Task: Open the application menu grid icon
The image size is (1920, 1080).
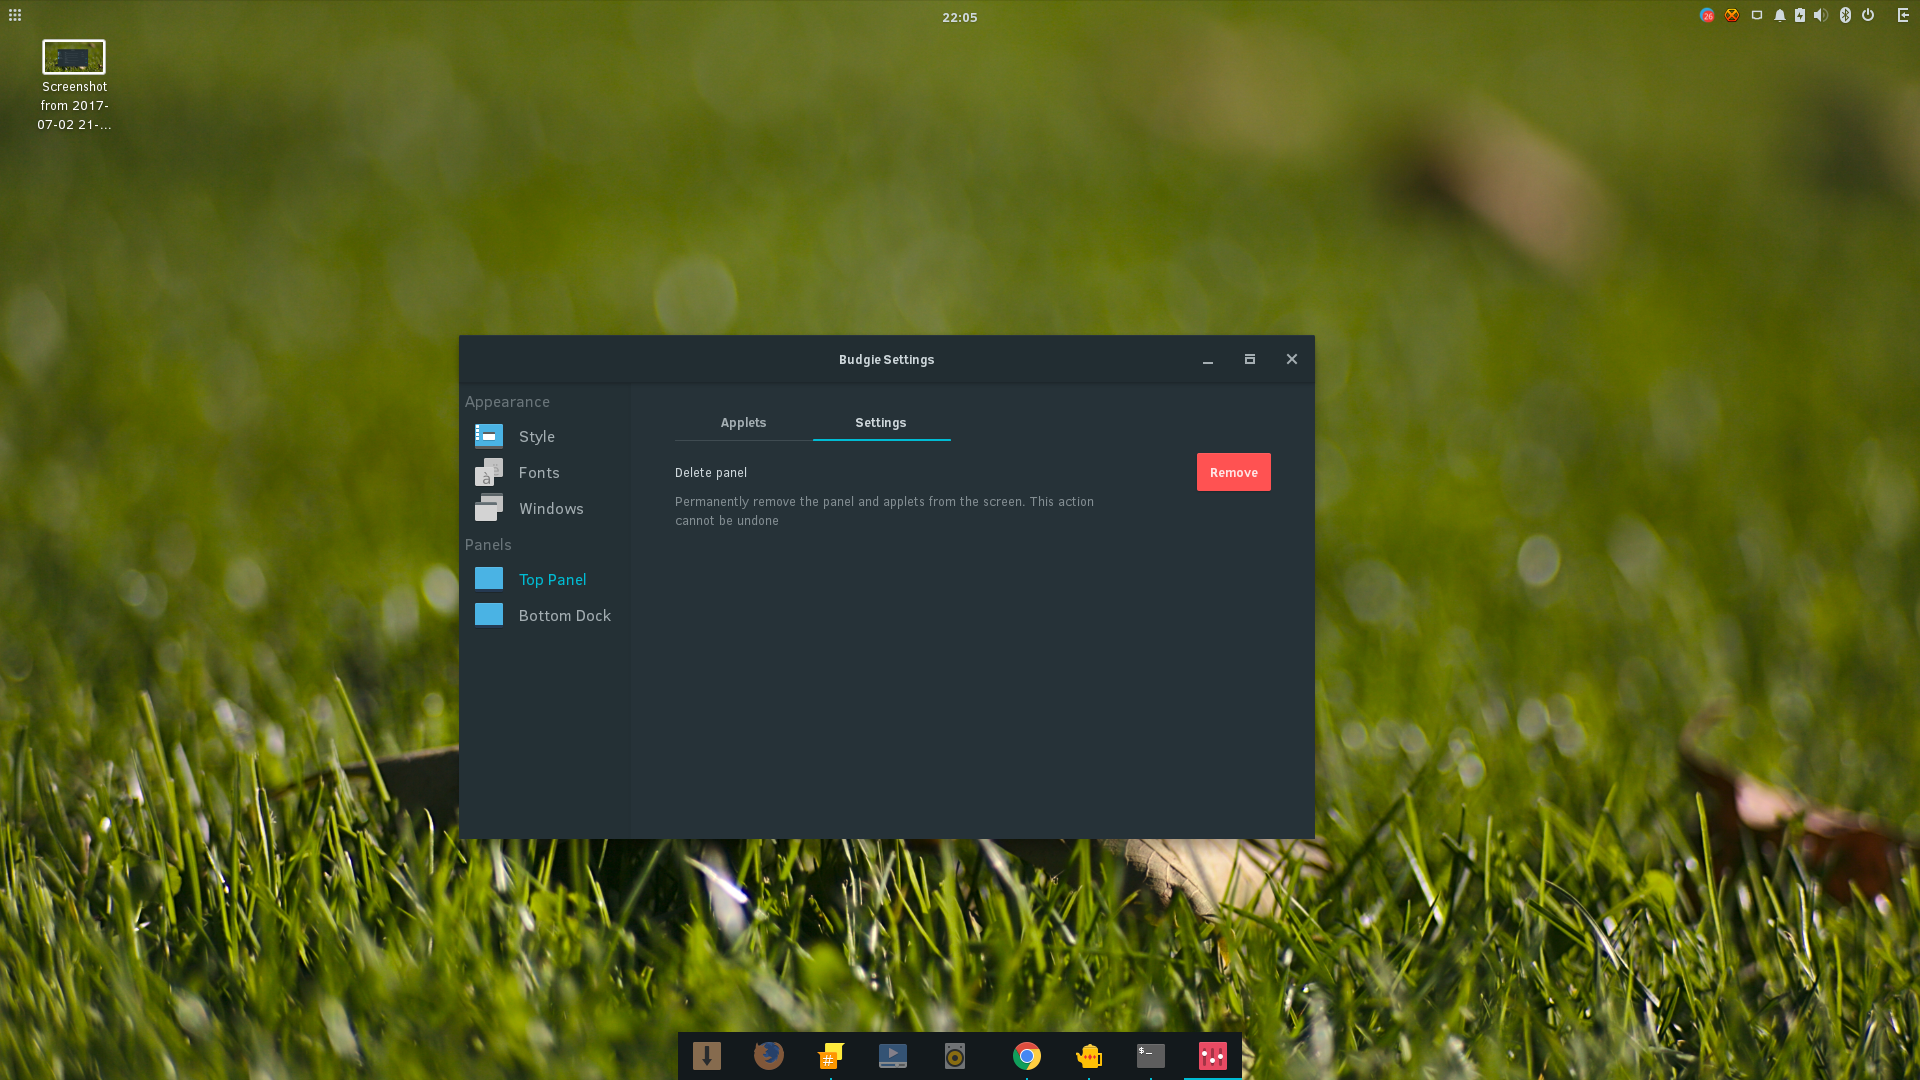Action: 15,15
